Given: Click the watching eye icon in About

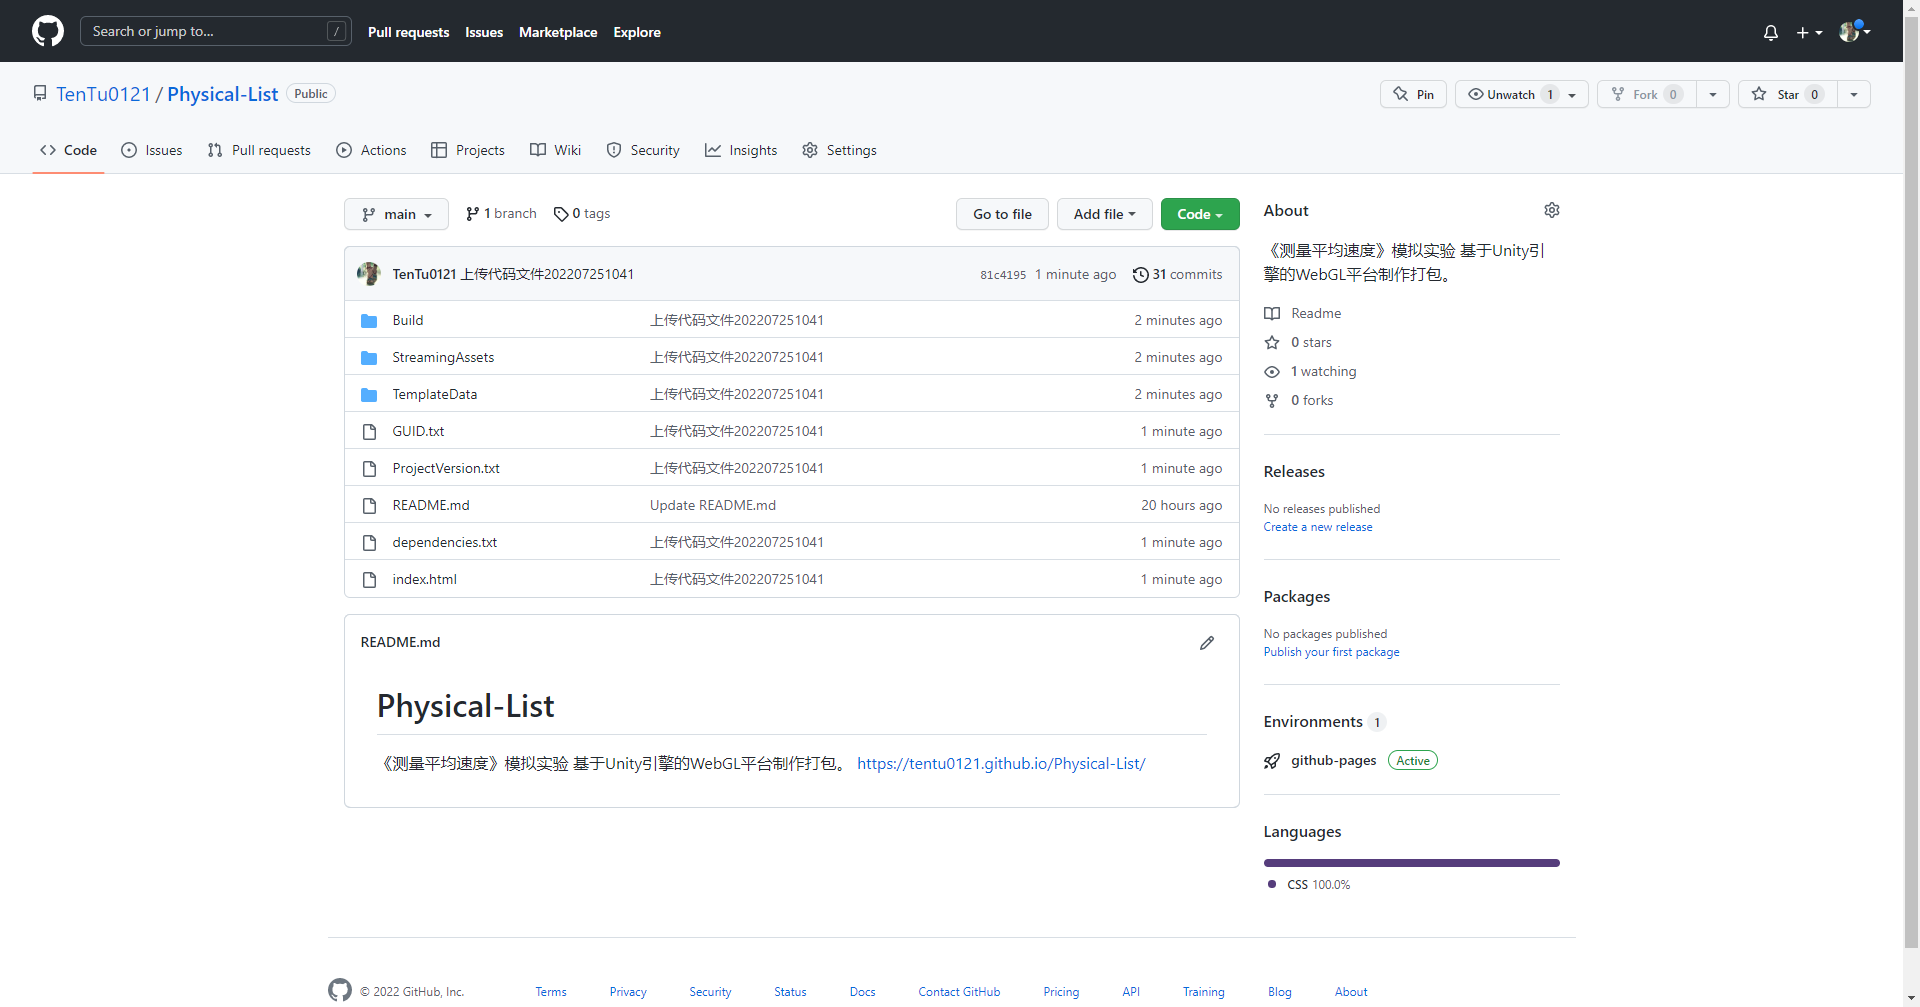Looking at the screenshot, I should [1272, 372].
